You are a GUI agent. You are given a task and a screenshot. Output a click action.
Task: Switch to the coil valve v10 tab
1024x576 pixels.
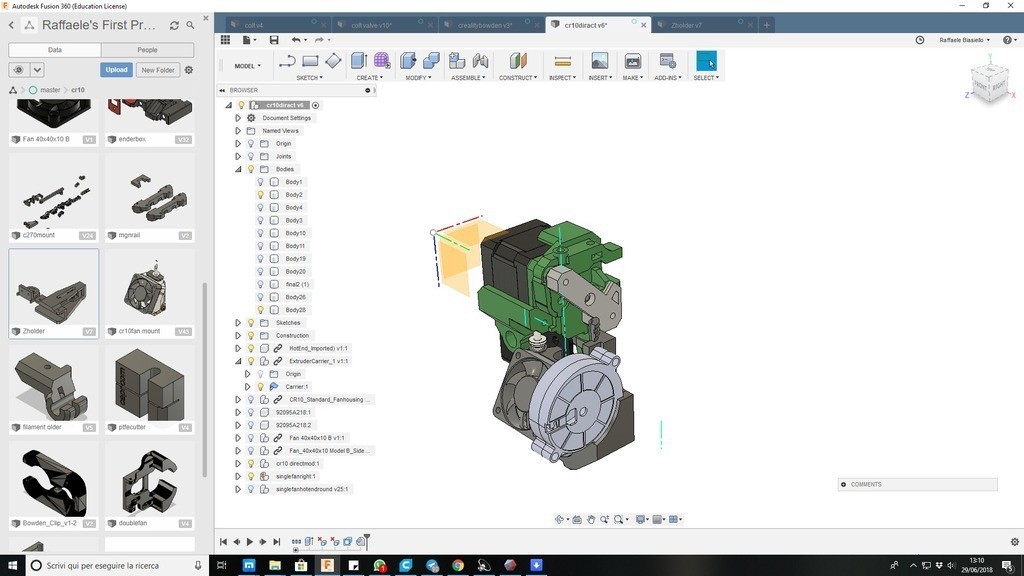[x=372, y=25]
